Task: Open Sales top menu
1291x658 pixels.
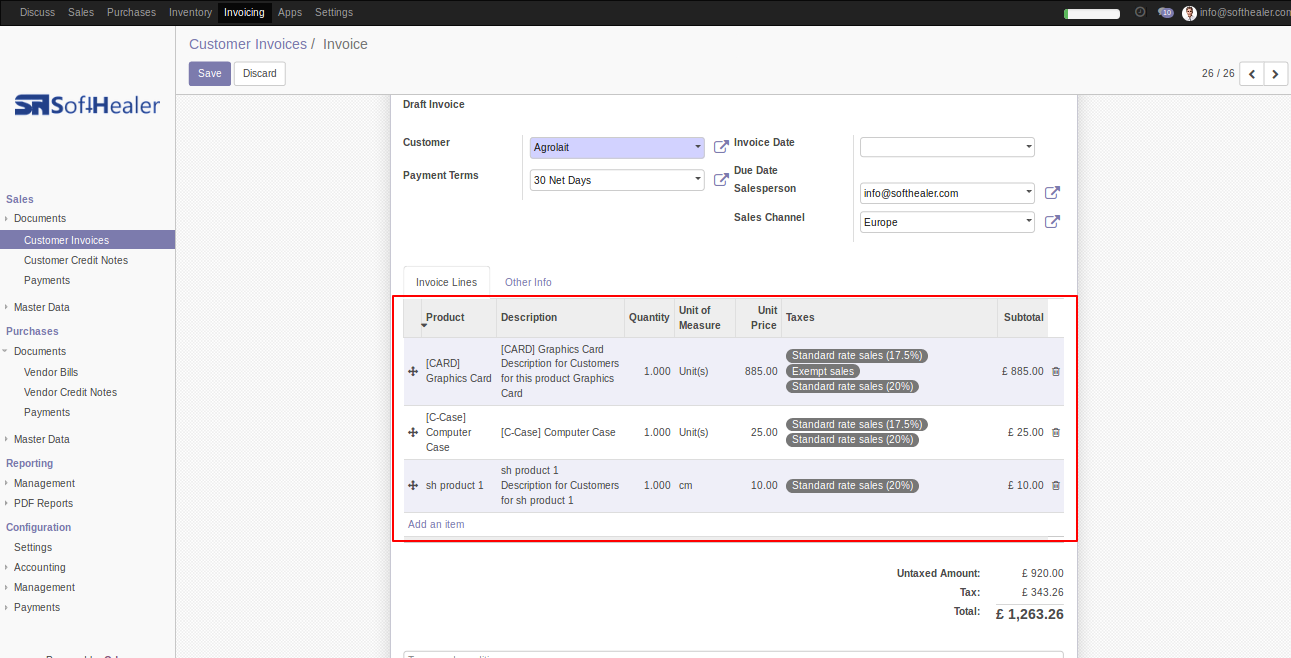Action: tap(81, 12)
